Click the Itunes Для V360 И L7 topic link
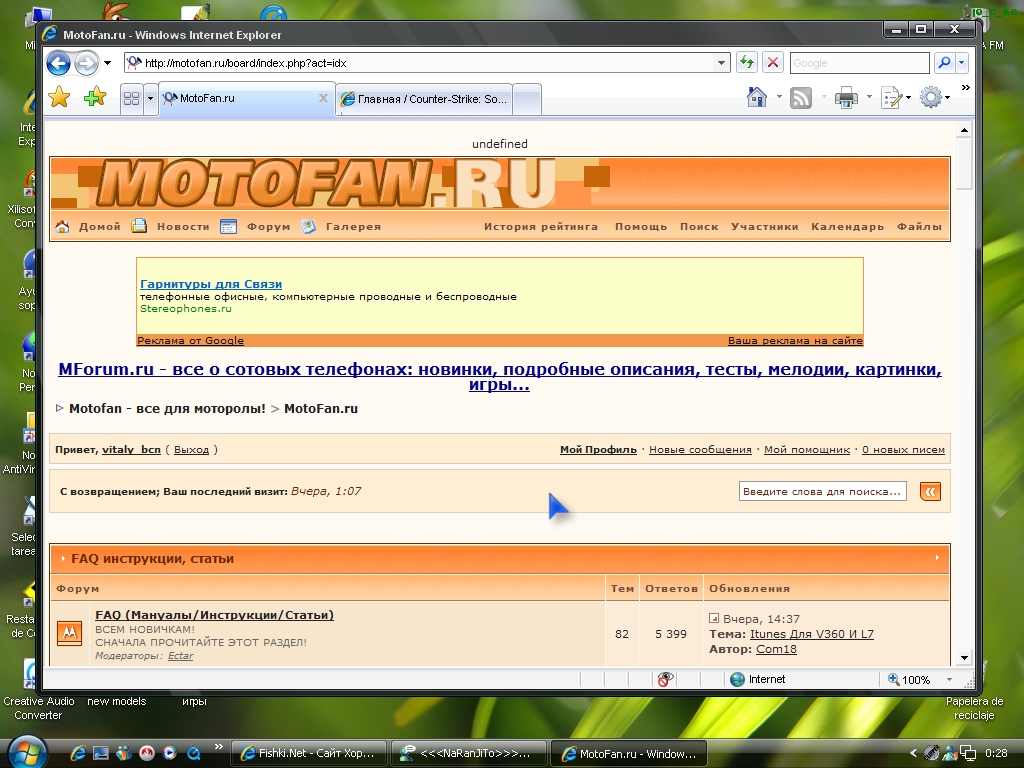The image size is (1024, 768). (x=812, y=633)
